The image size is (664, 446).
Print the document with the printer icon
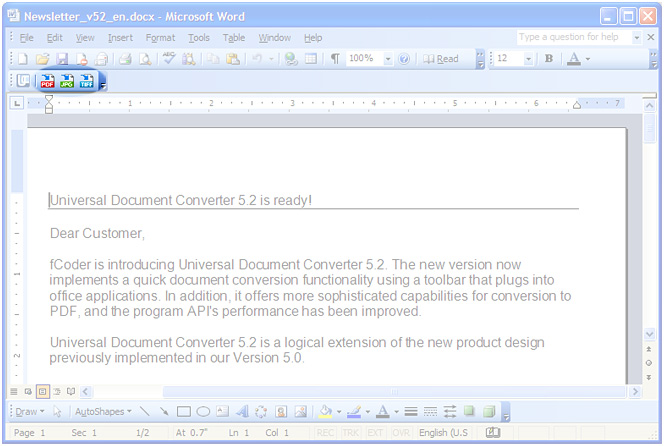(x=125, y=59)
